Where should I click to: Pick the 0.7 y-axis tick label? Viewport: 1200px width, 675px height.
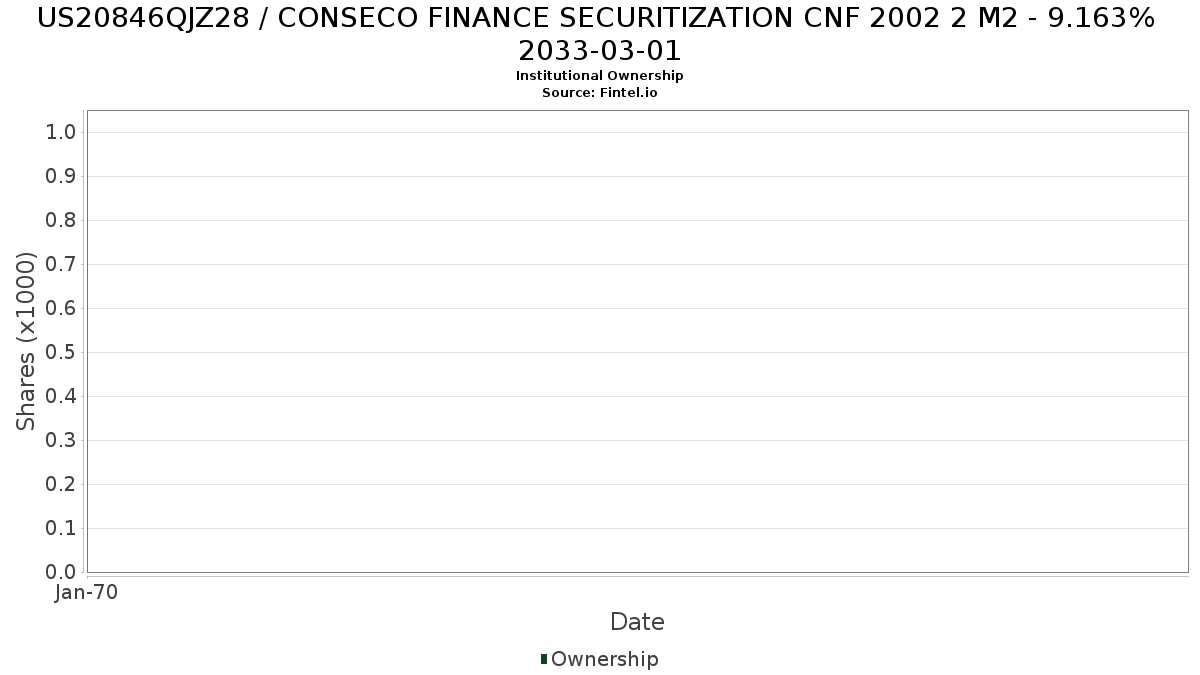(x=61, y=265)
